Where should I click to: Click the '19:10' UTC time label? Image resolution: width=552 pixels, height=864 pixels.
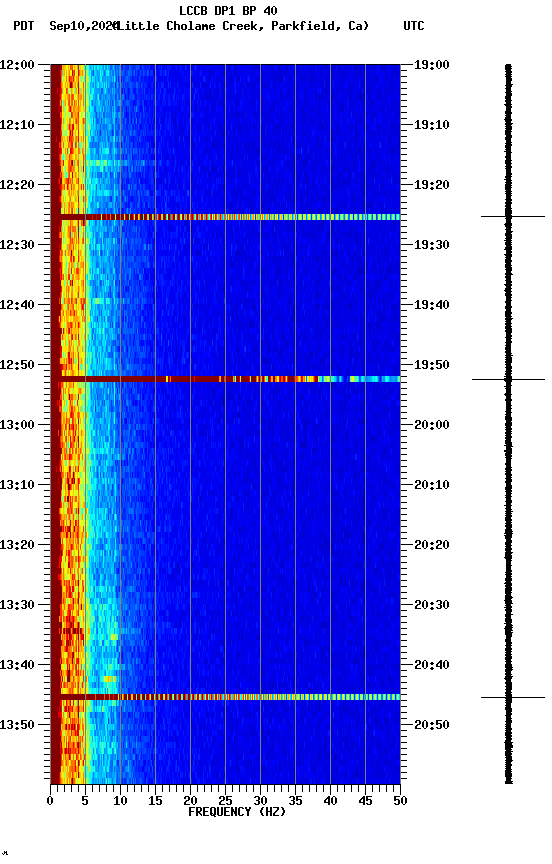click(432, 125)
